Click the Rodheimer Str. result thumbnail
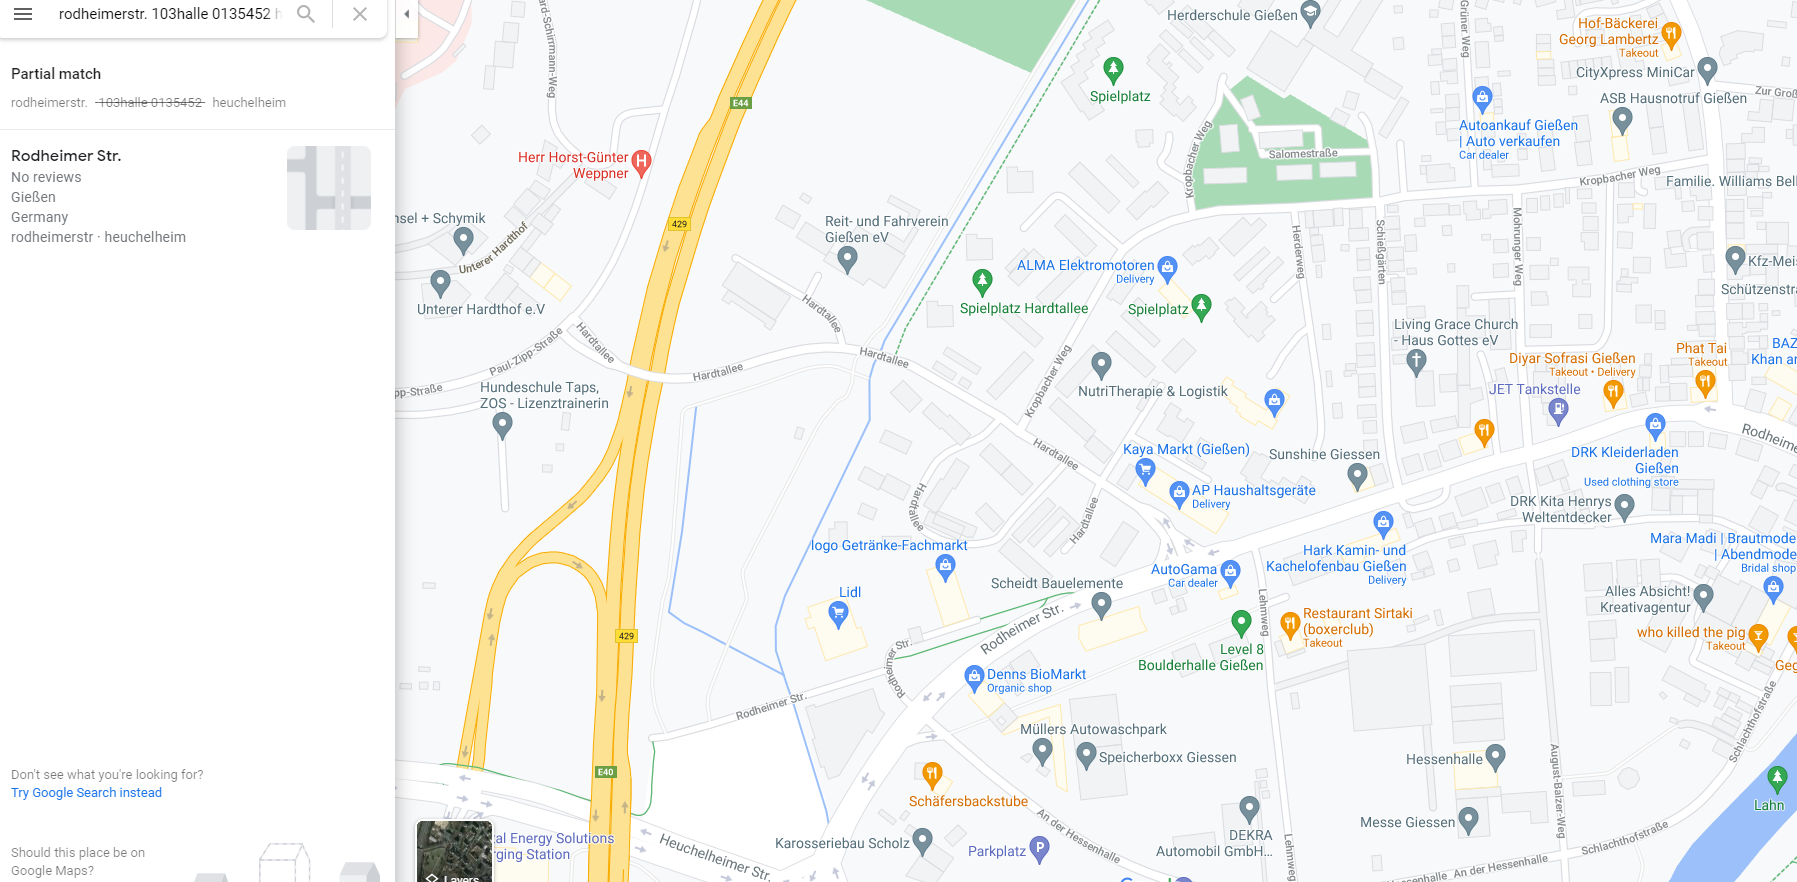This screenshot has height=882, width=1797. [329, 188]
